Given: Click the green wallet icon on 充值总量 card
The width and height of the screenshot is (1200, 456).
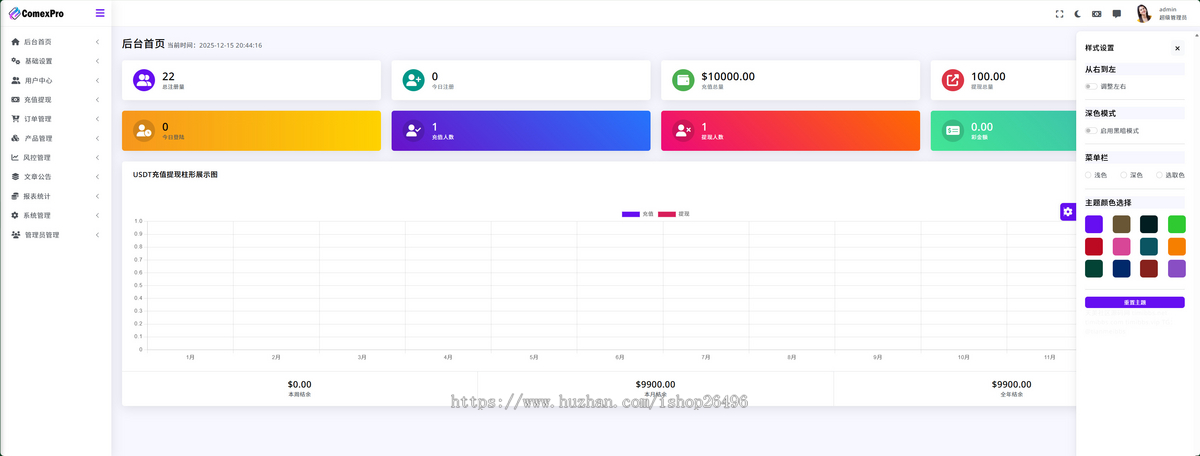Looking at the screenshot, I should point(683,80).
